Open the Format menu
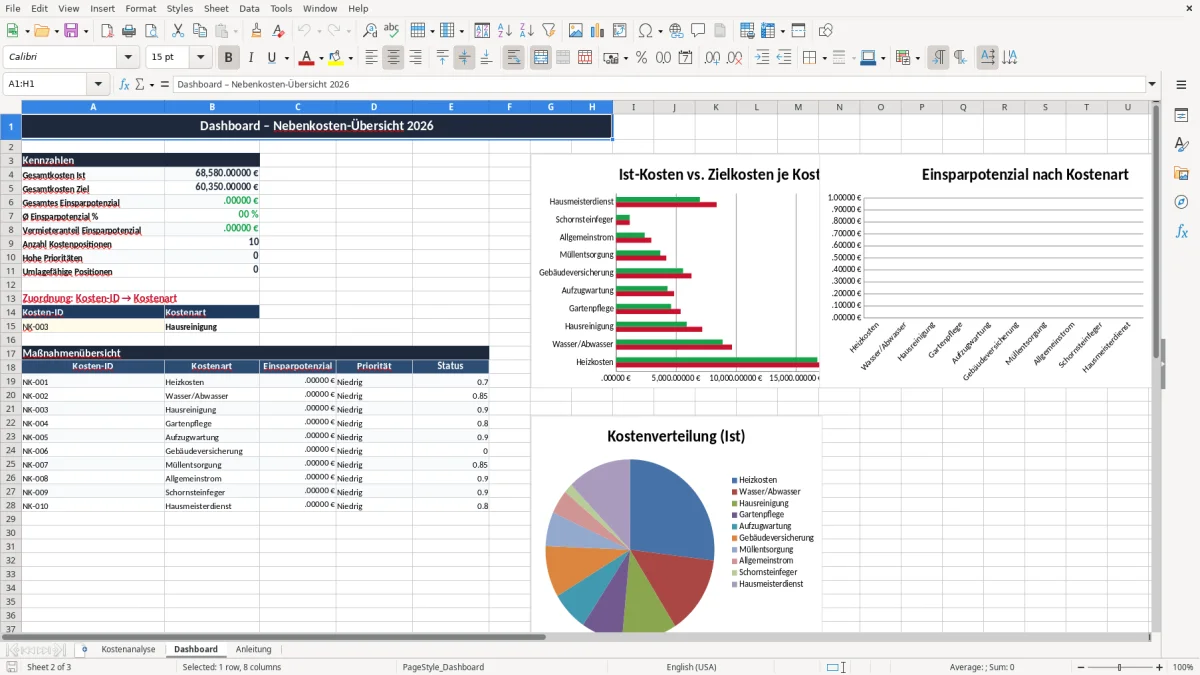The height and width of the screenshot is (675, 1200). click(141, 8)
